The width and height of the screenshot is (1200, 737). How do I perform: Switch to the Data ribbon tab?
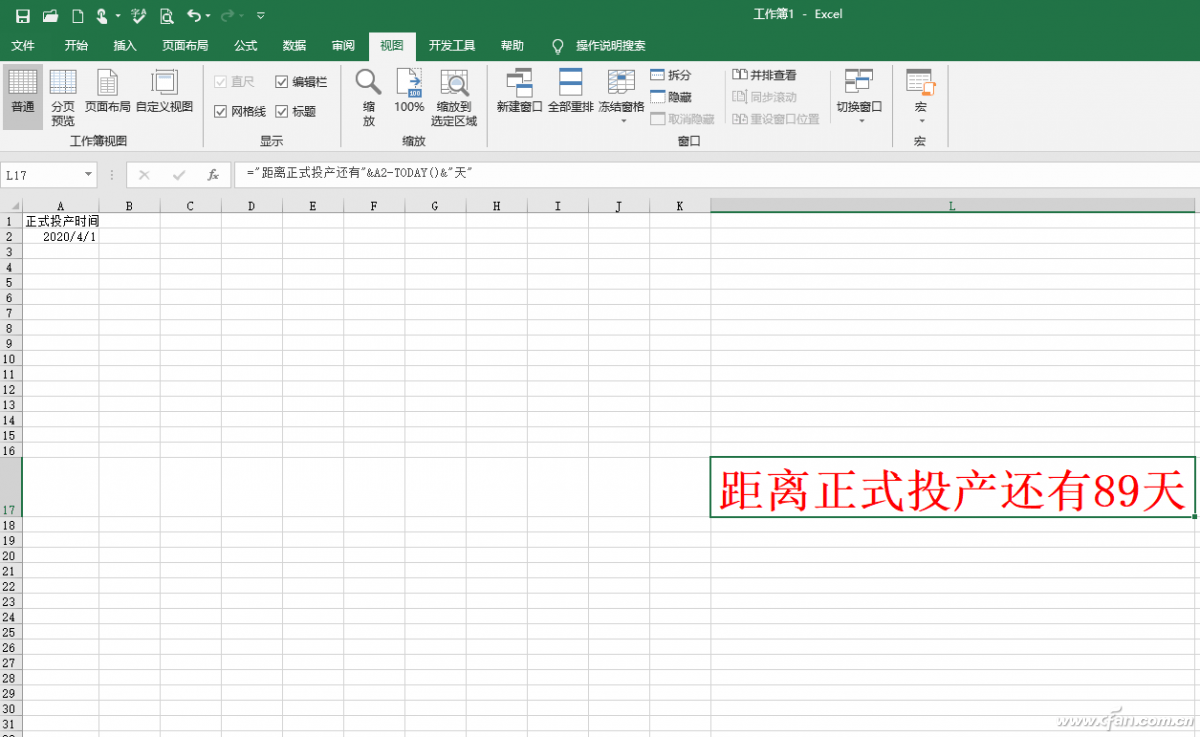[x=294, y=46]
